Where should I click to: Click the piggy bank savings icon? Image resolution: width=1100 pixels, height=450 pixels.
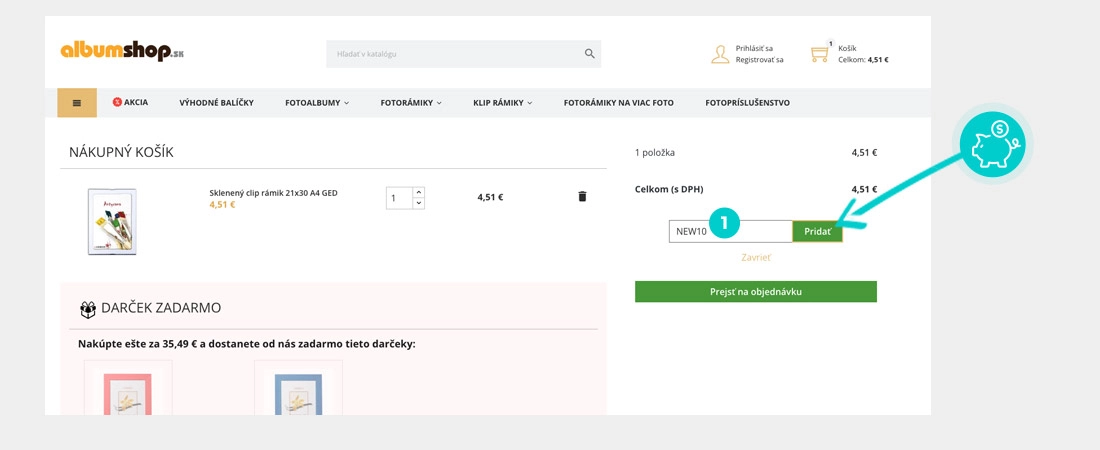pos(993,144)
